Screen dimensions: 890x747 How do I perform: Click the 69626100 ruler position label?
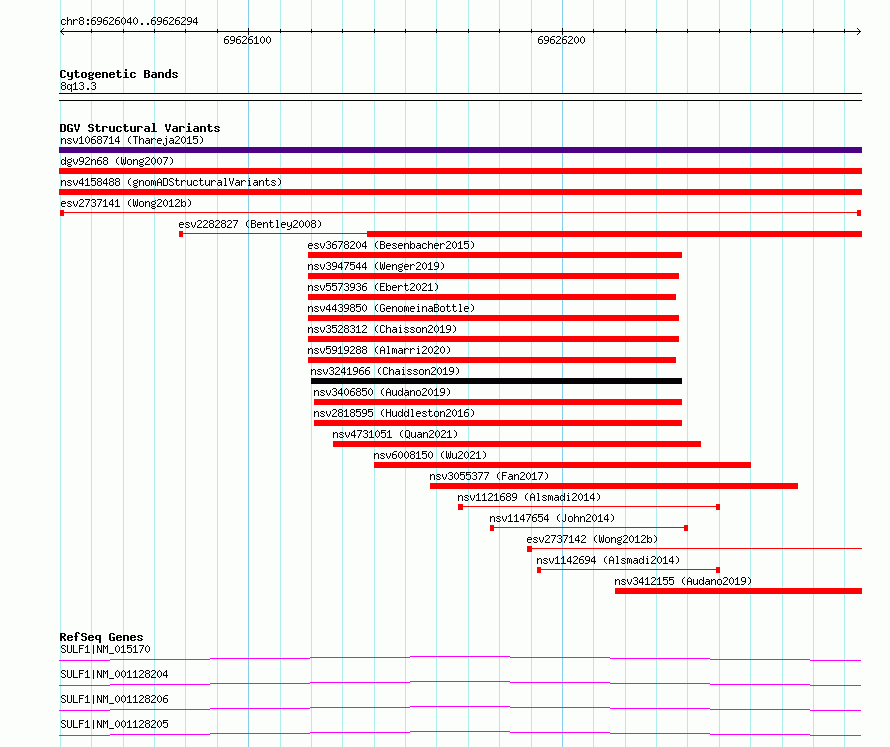pyautogui.click(x=247, y=40)
